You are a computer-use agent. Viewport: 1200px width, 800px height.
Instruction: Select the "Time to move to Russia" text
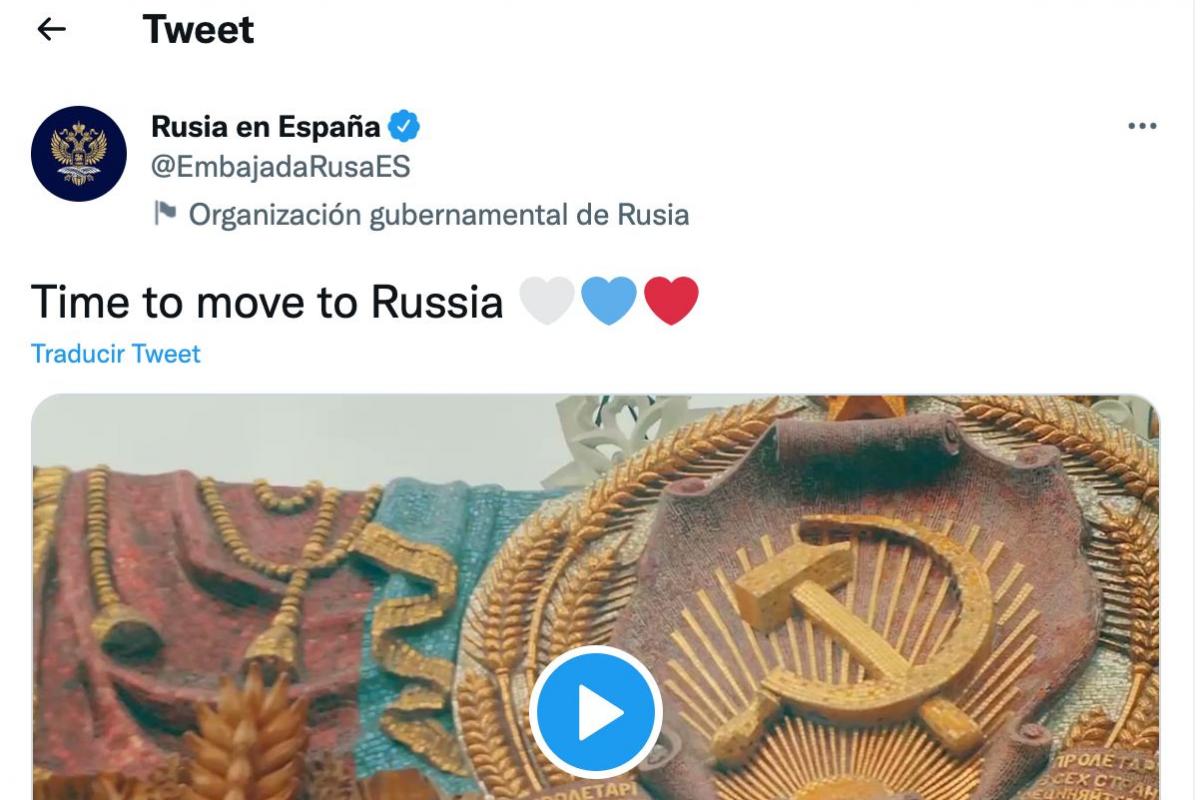pos(267,302)
